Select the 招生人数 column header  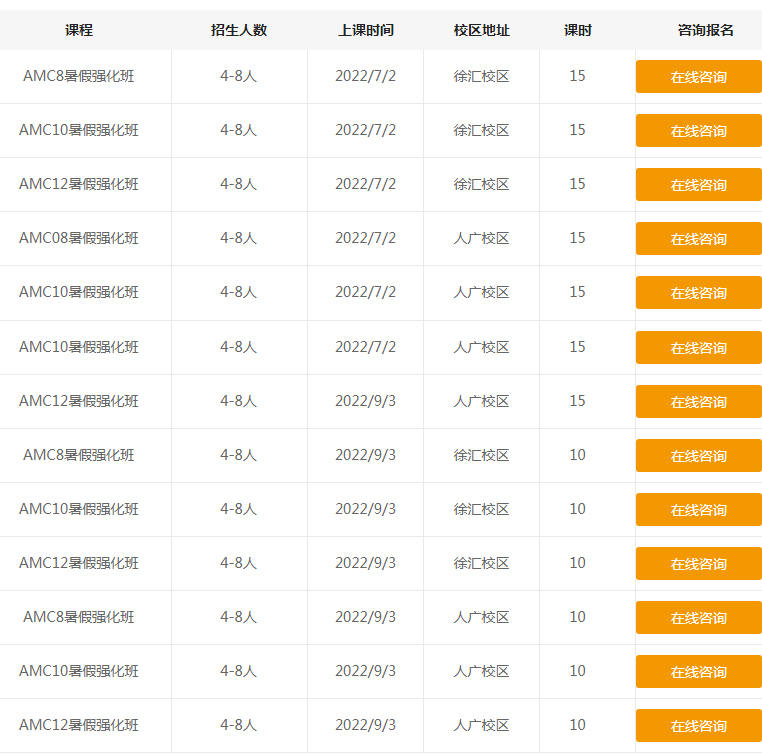pyautogui.click(x=239, y=30)
